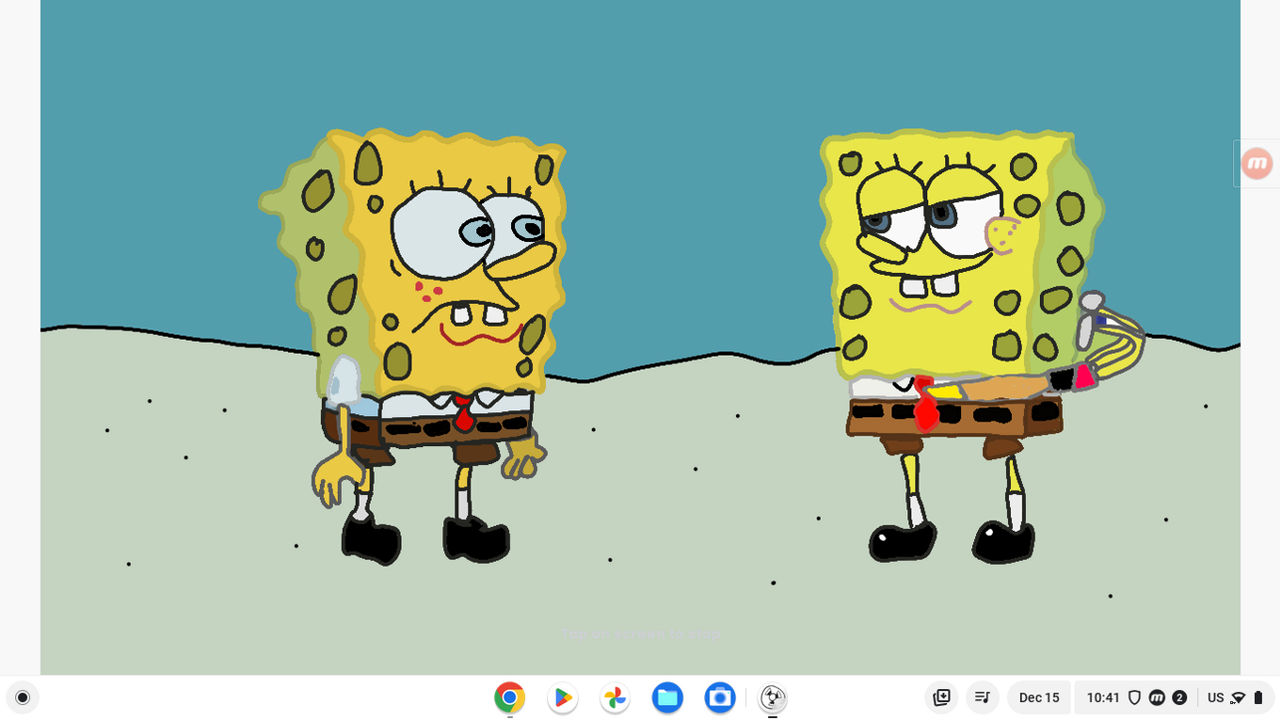1280x720 pixels.
Task: Open the US keyboard layout selector
Action: click(1215, 697)
